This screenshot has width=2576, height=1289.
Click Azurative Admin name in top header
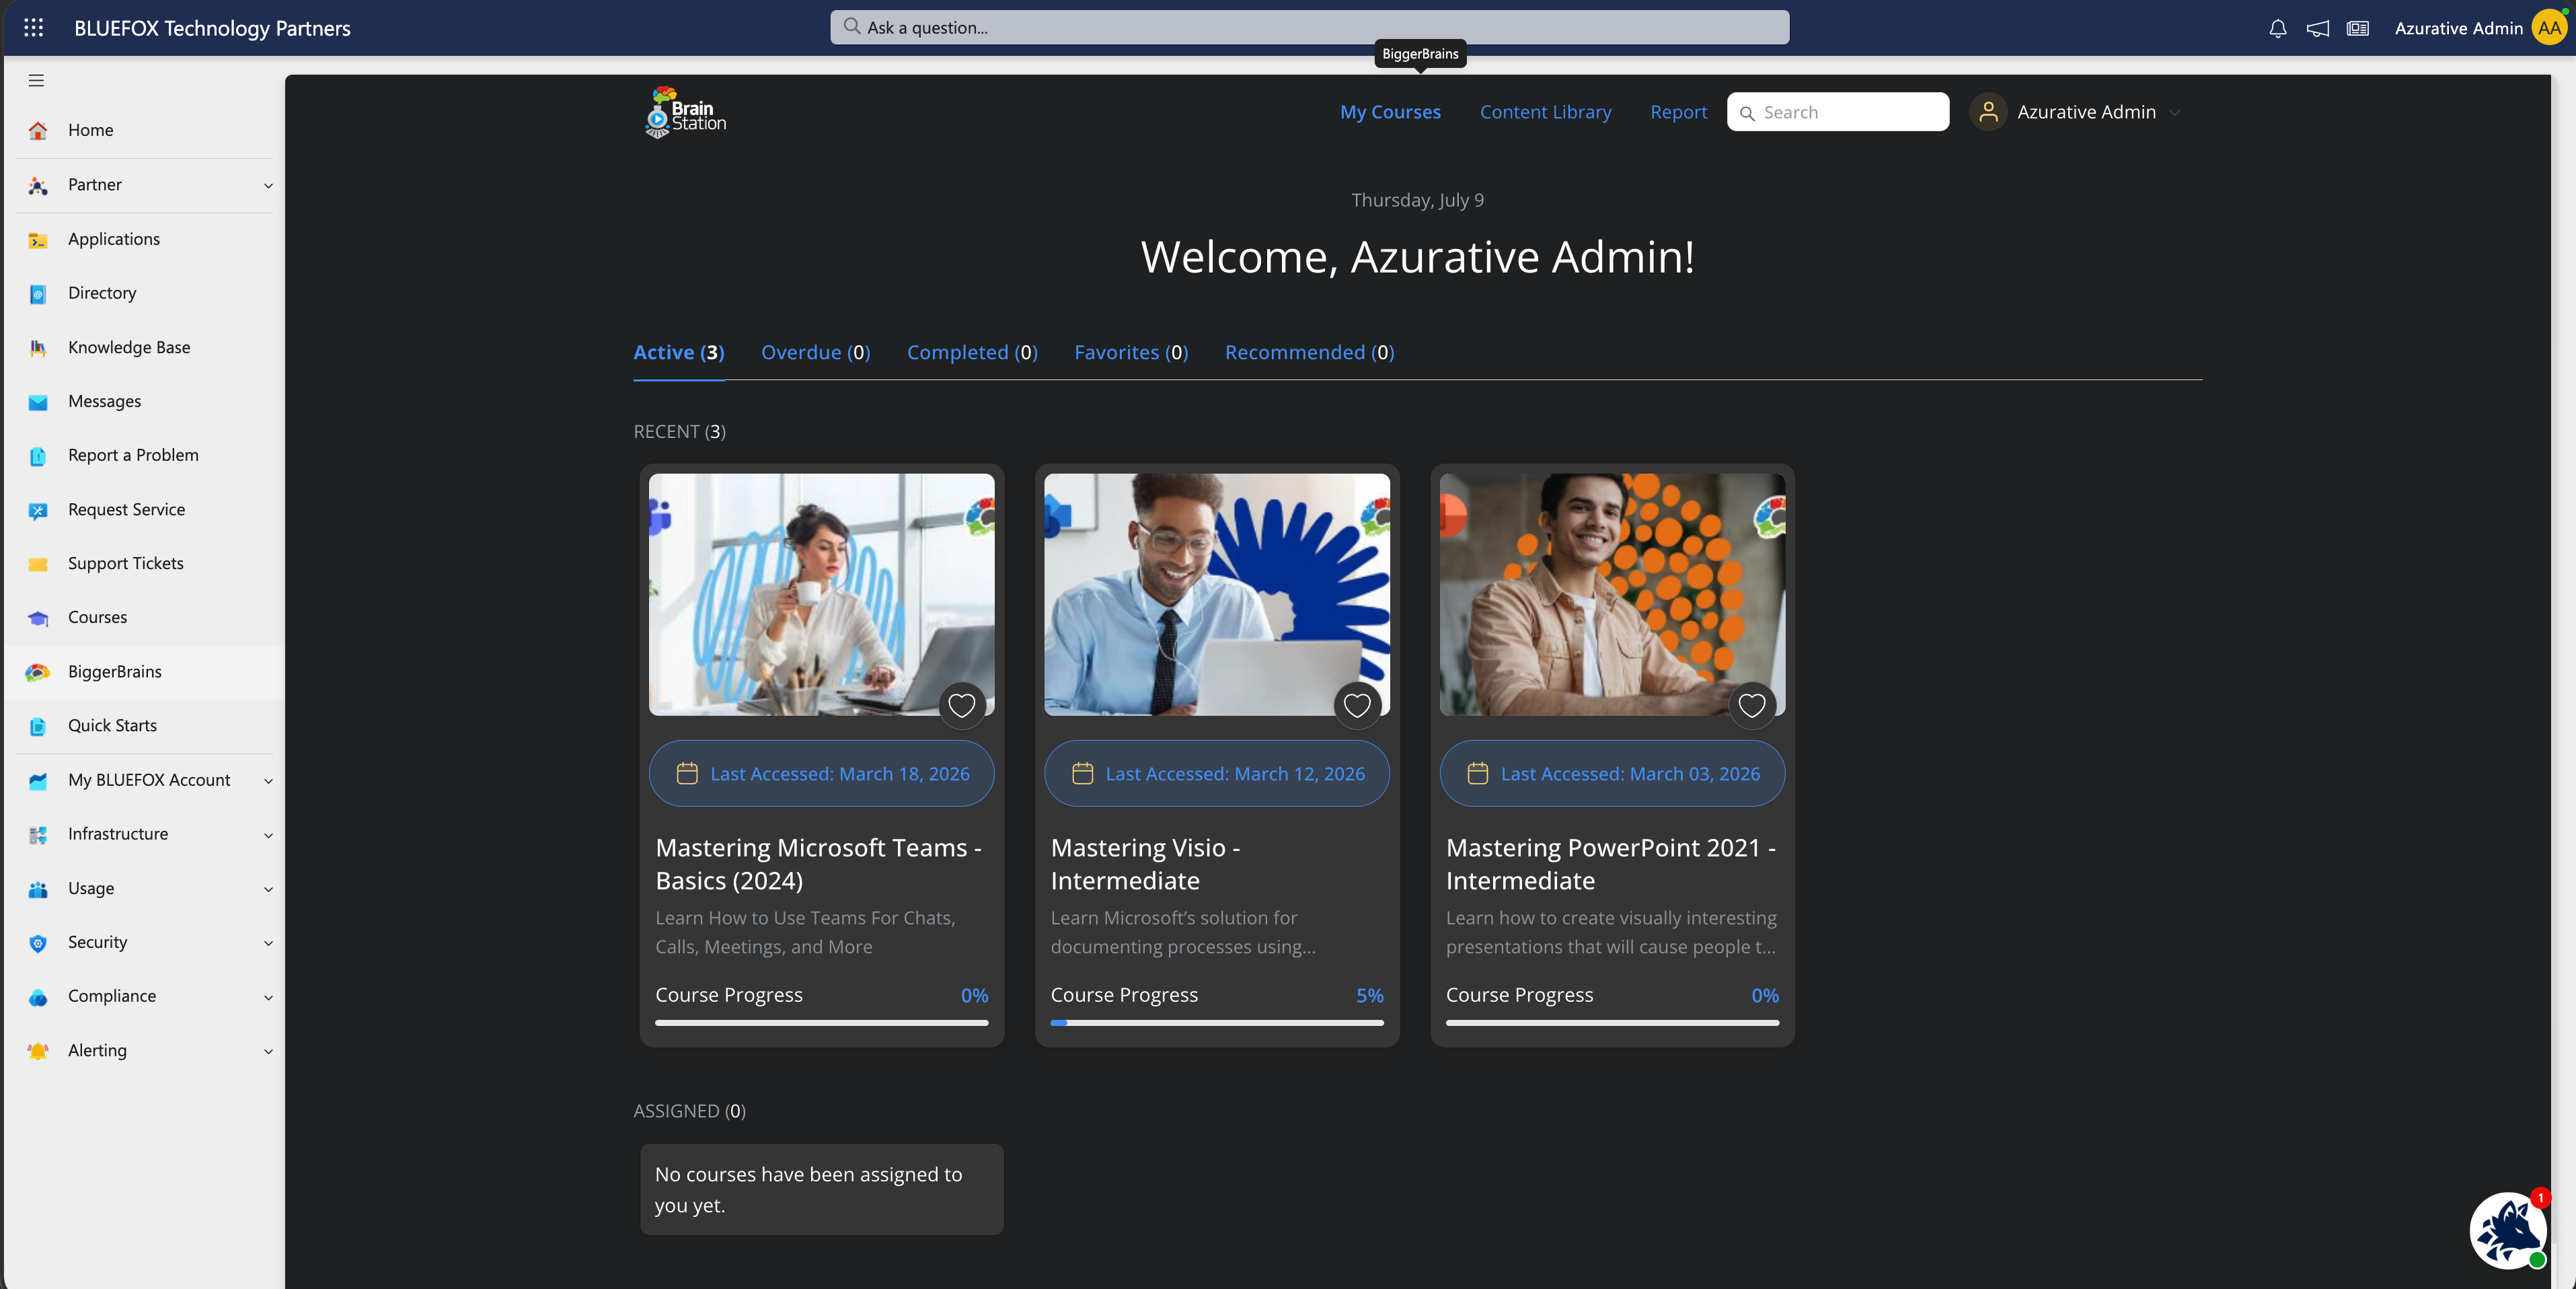point(2458,28)
